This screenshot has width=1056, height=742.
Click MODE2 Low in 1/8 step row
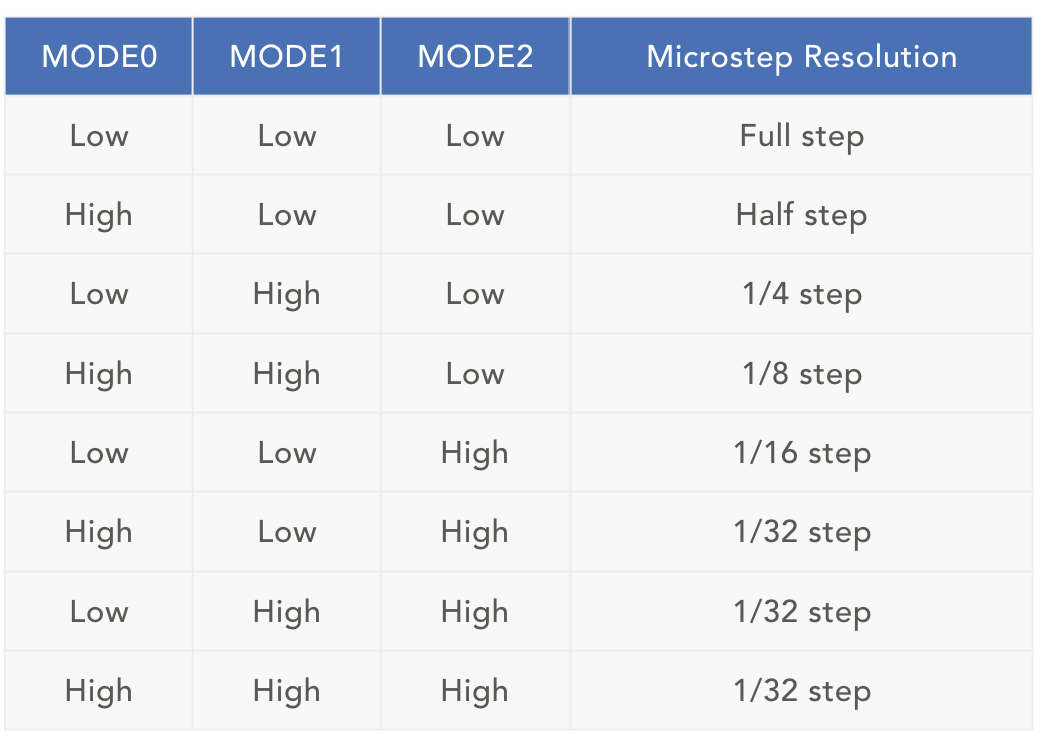(475, 374)
